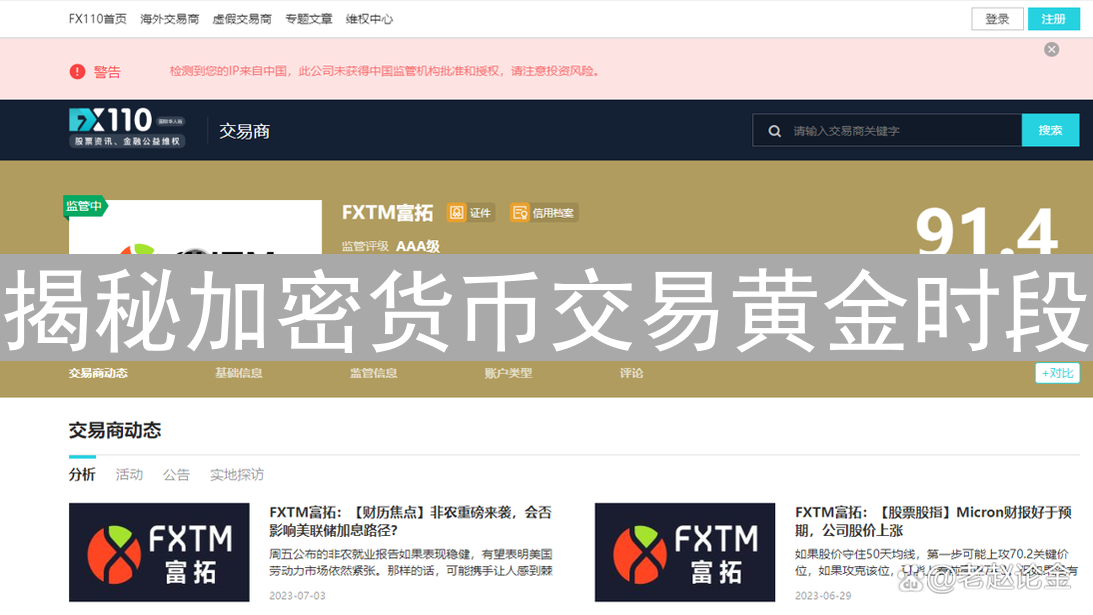Viewport: 1093px width, 615px height.
Task: Switch to 评论 tab
Action: point(632,373)
